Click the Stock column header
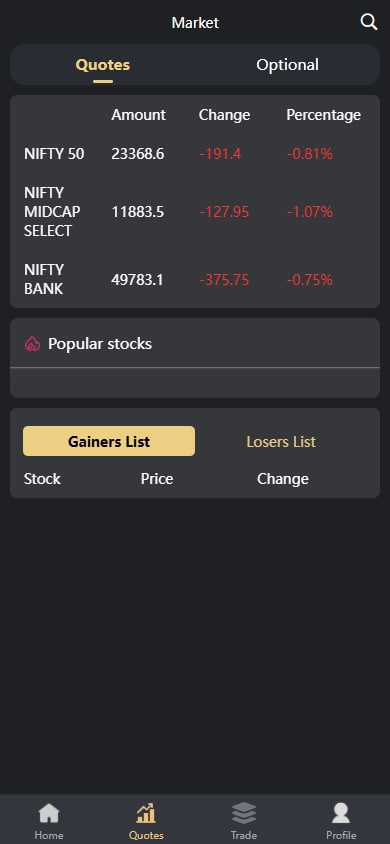Screen dimensions: 390x844 click(x=42, y=479)
